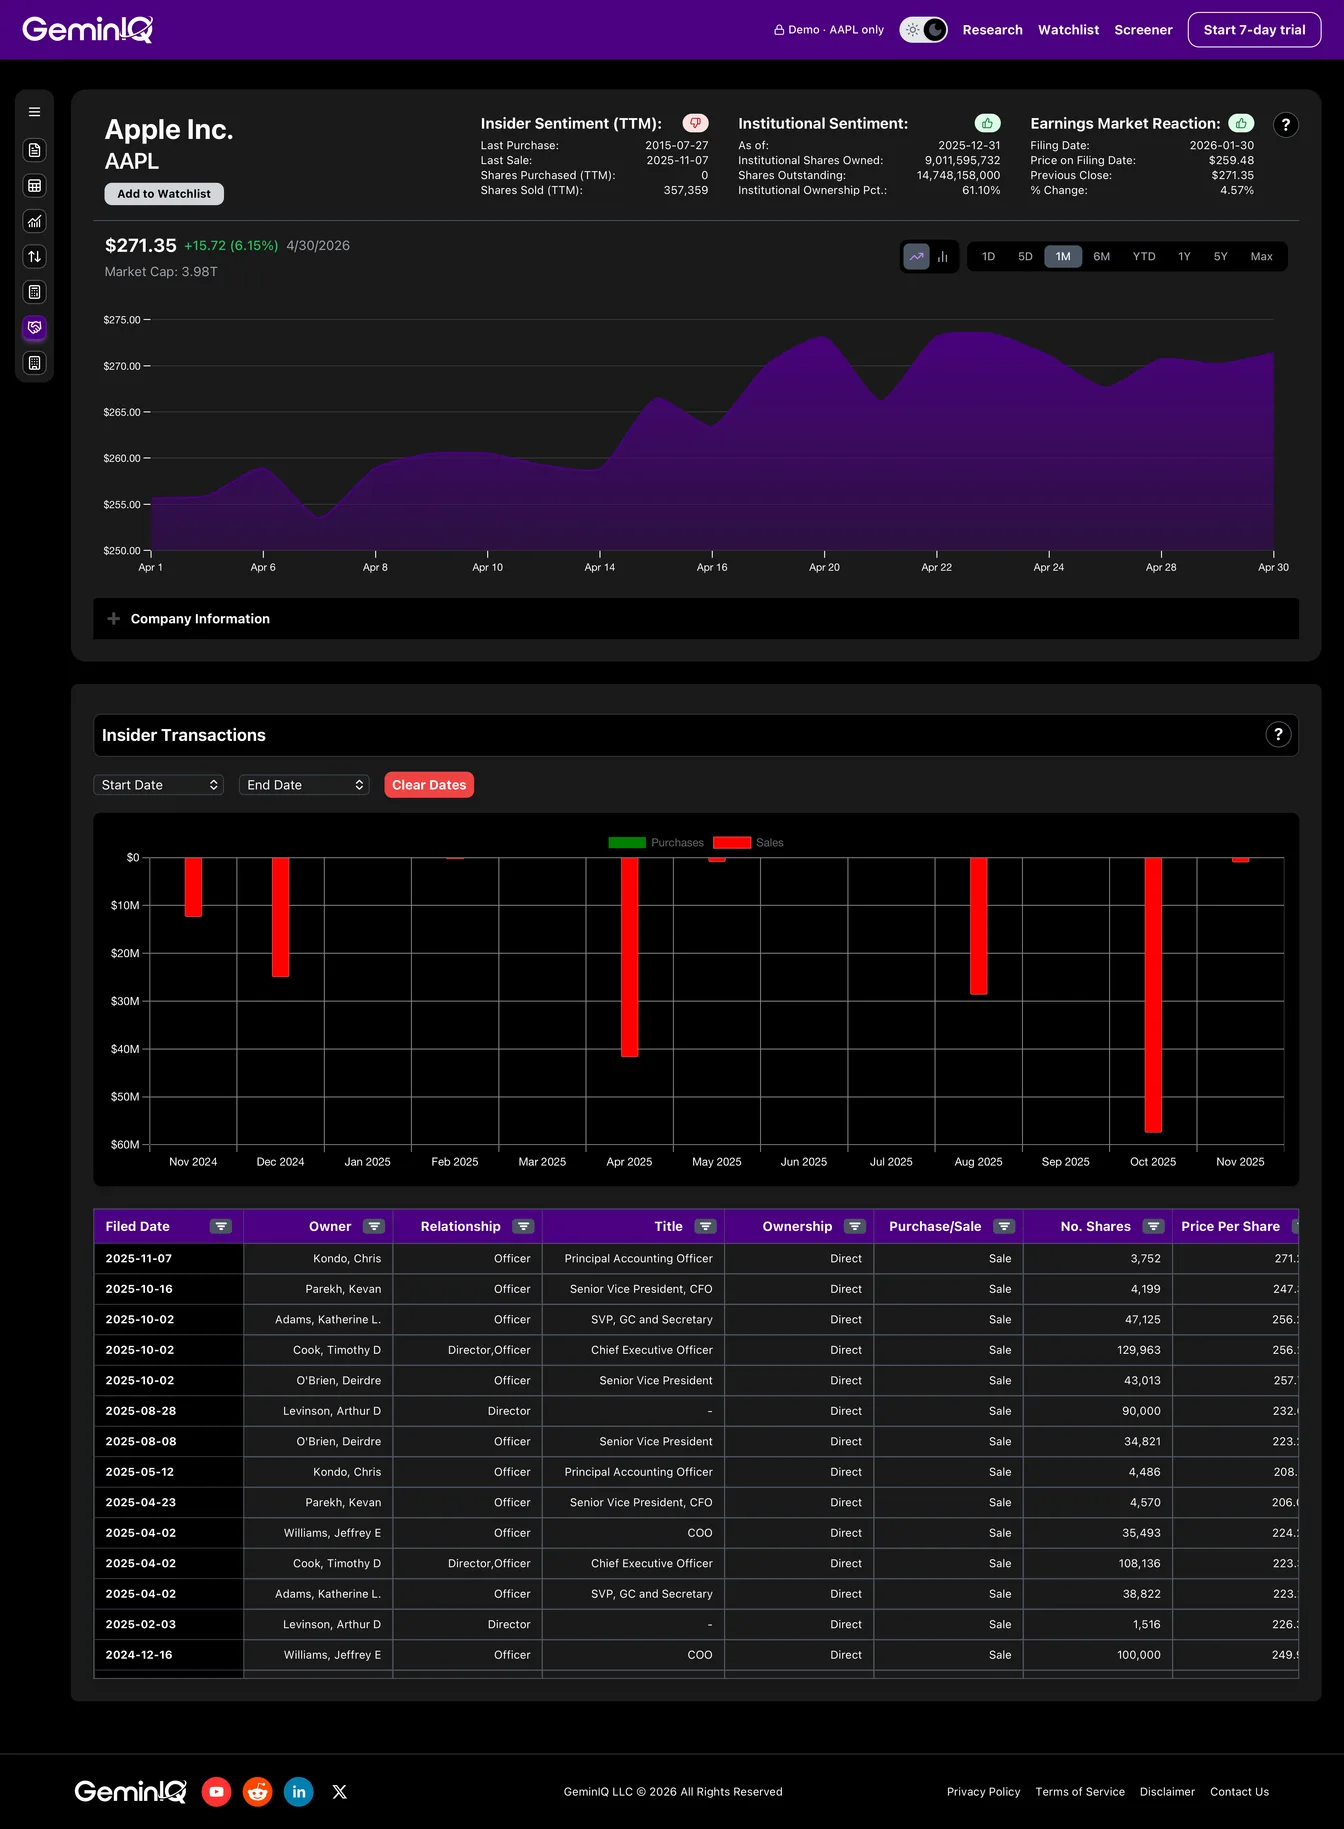Select the handshake insider sidebar icon
The image size is (1344, 1829).
34,328
